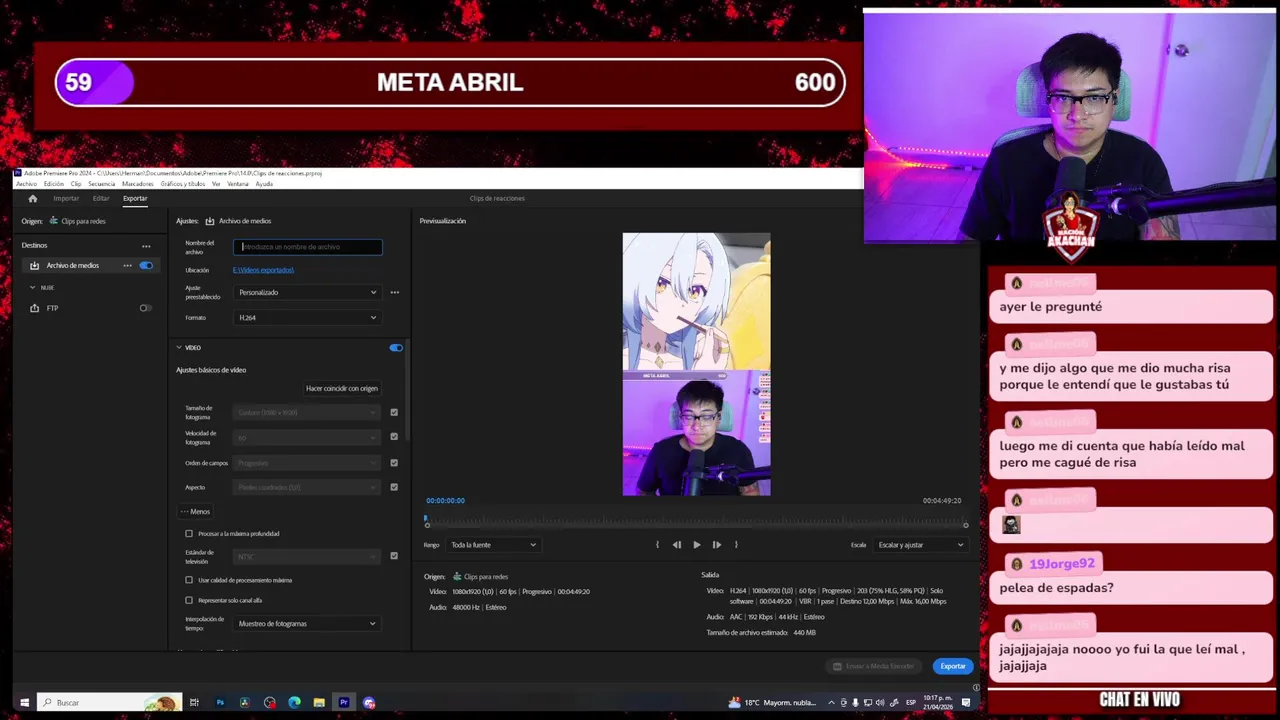
Task: Check Representar solo canal alfa
Action: (x=189, y=600)
